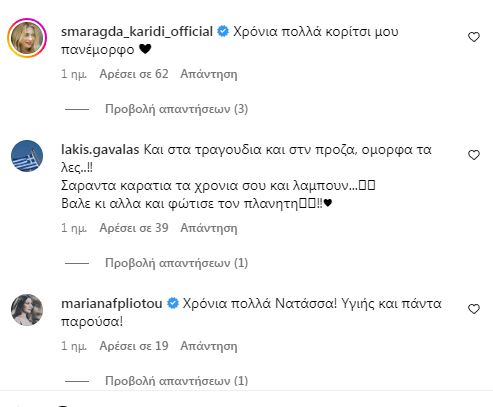The width and height of the screenshot is (493, 407).
Task: Open the marianafpliotou username link
Action: click(x=112, y=304)
